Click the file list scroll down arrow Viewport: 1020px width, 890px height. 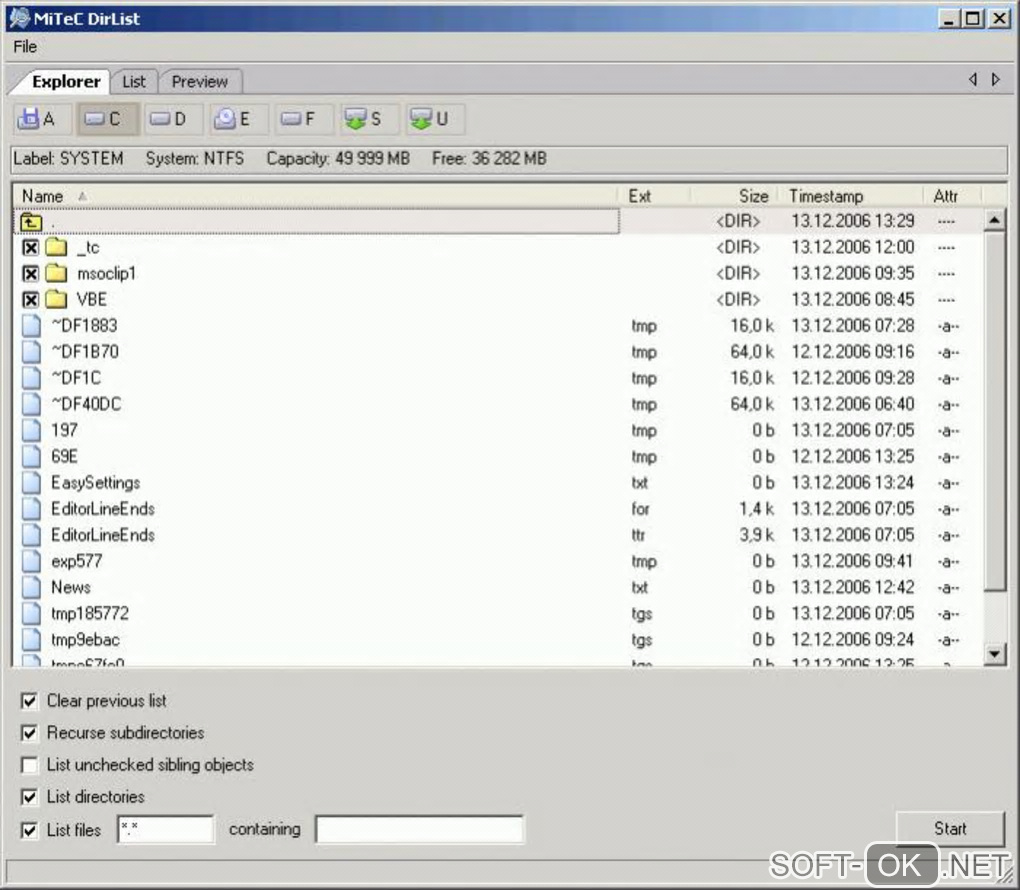pos(995,653)
